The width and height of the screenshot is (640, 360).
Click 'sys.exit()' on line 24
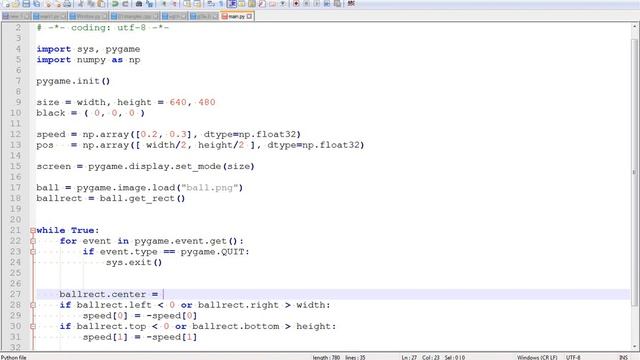pos(134,262)
